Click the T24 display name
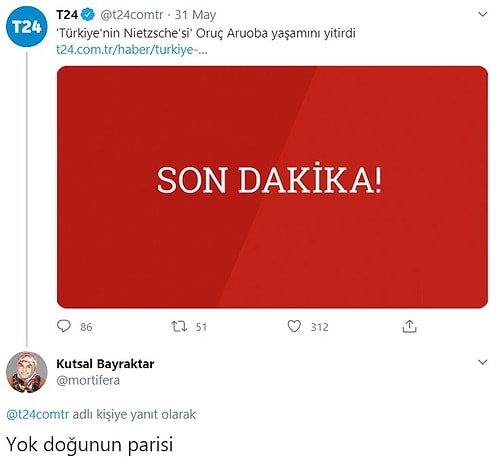Image resolution: width=500 pixels, height=471 pixels. tap(67, 15)
